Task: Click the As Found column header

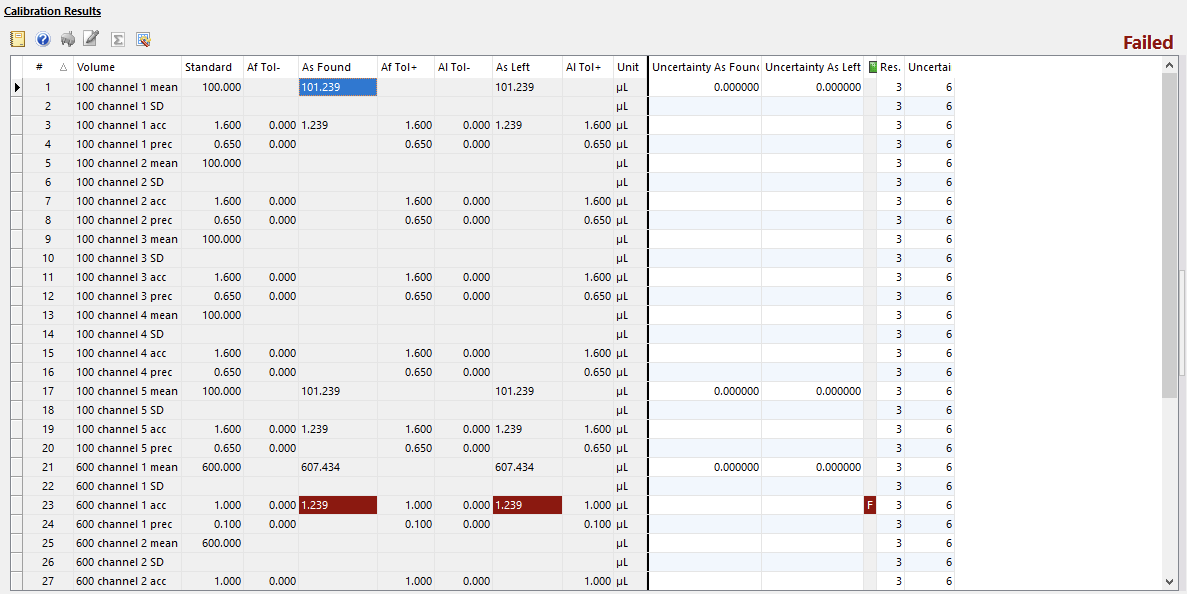Action: tap(337, 67)
